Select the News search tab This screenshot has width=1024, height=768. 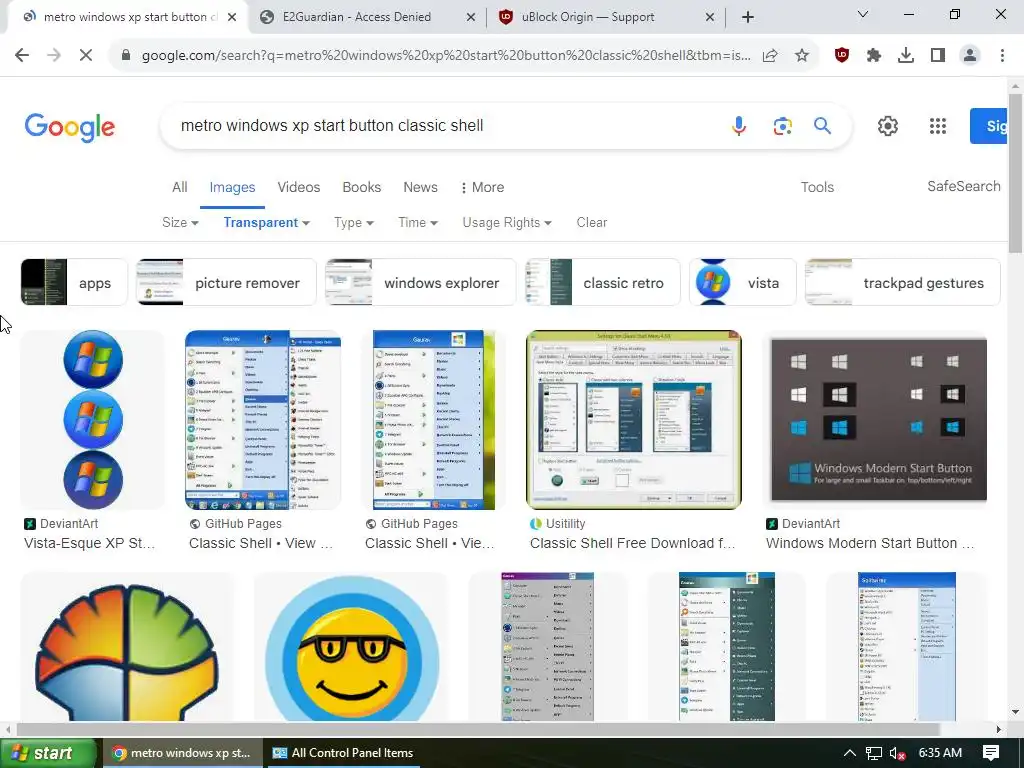click(420, 187)
